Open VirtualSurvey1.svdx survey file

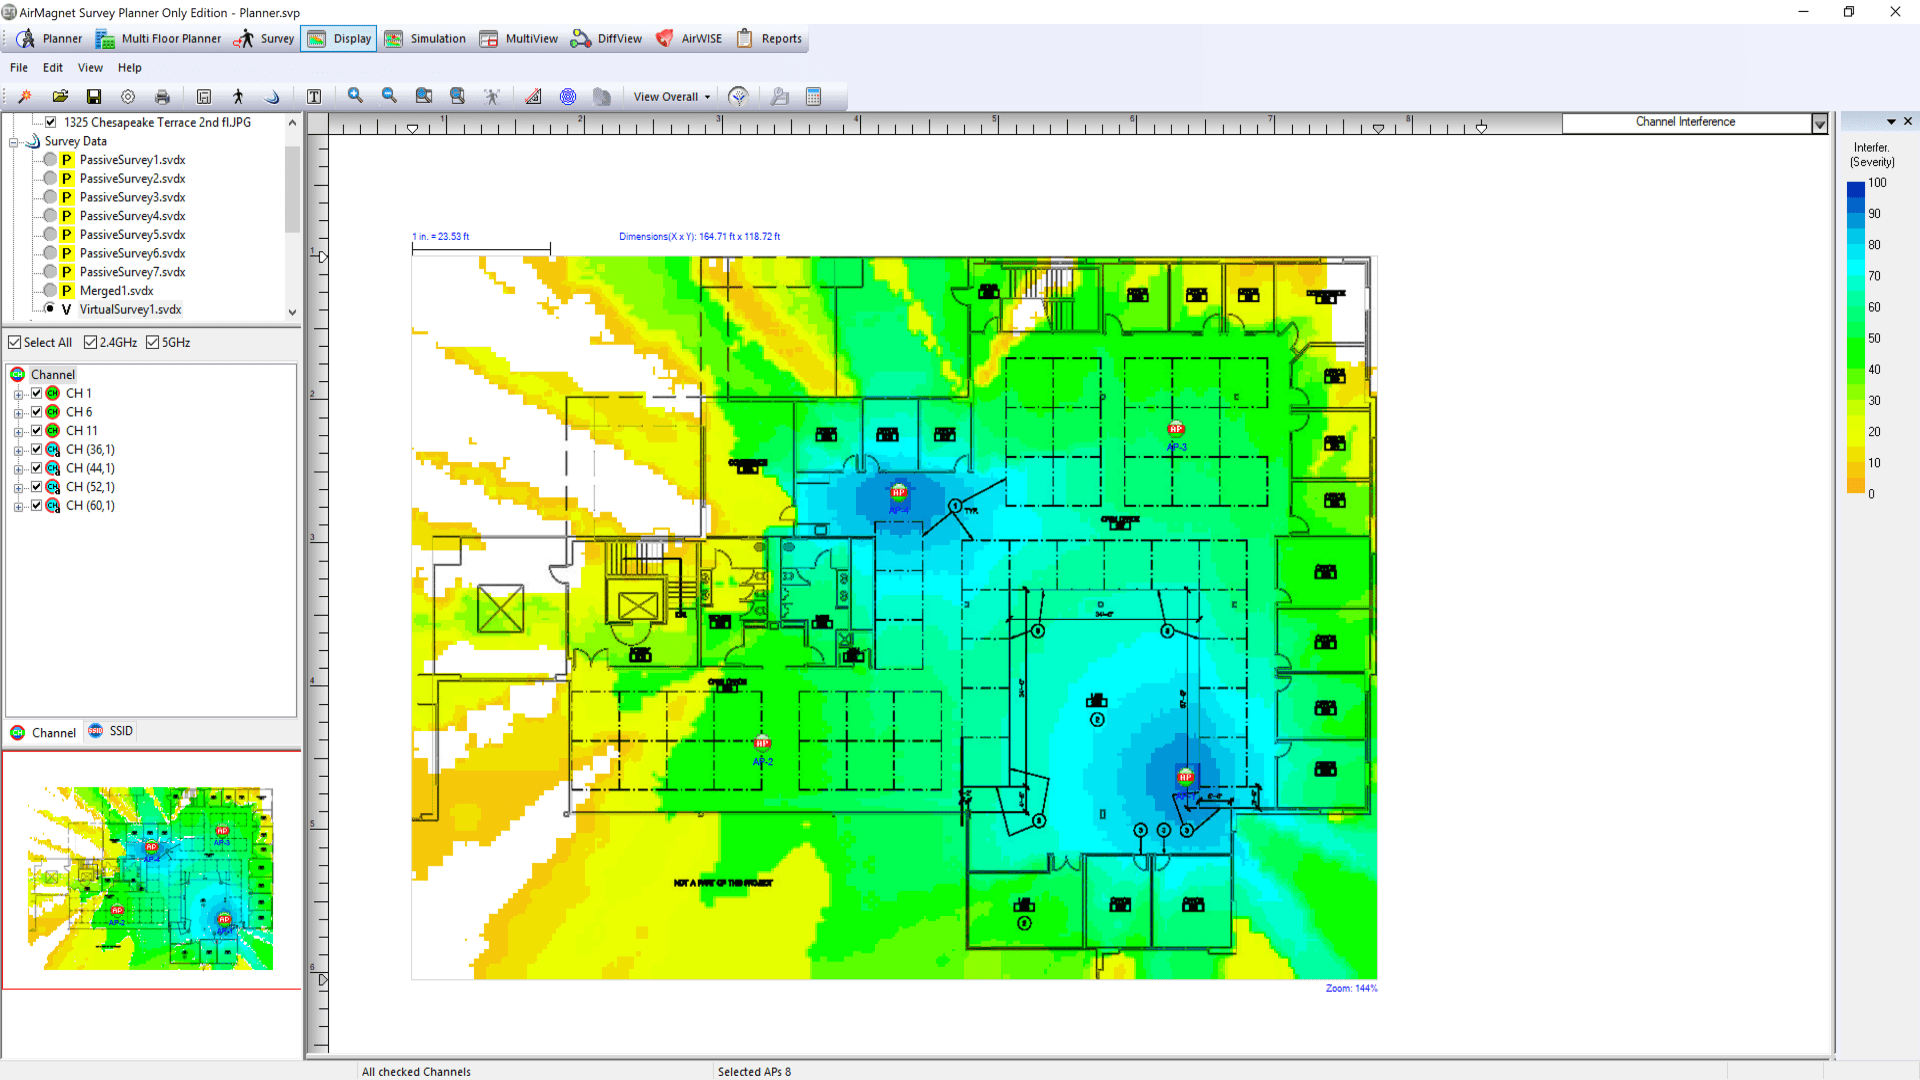[x=130, y=309]
